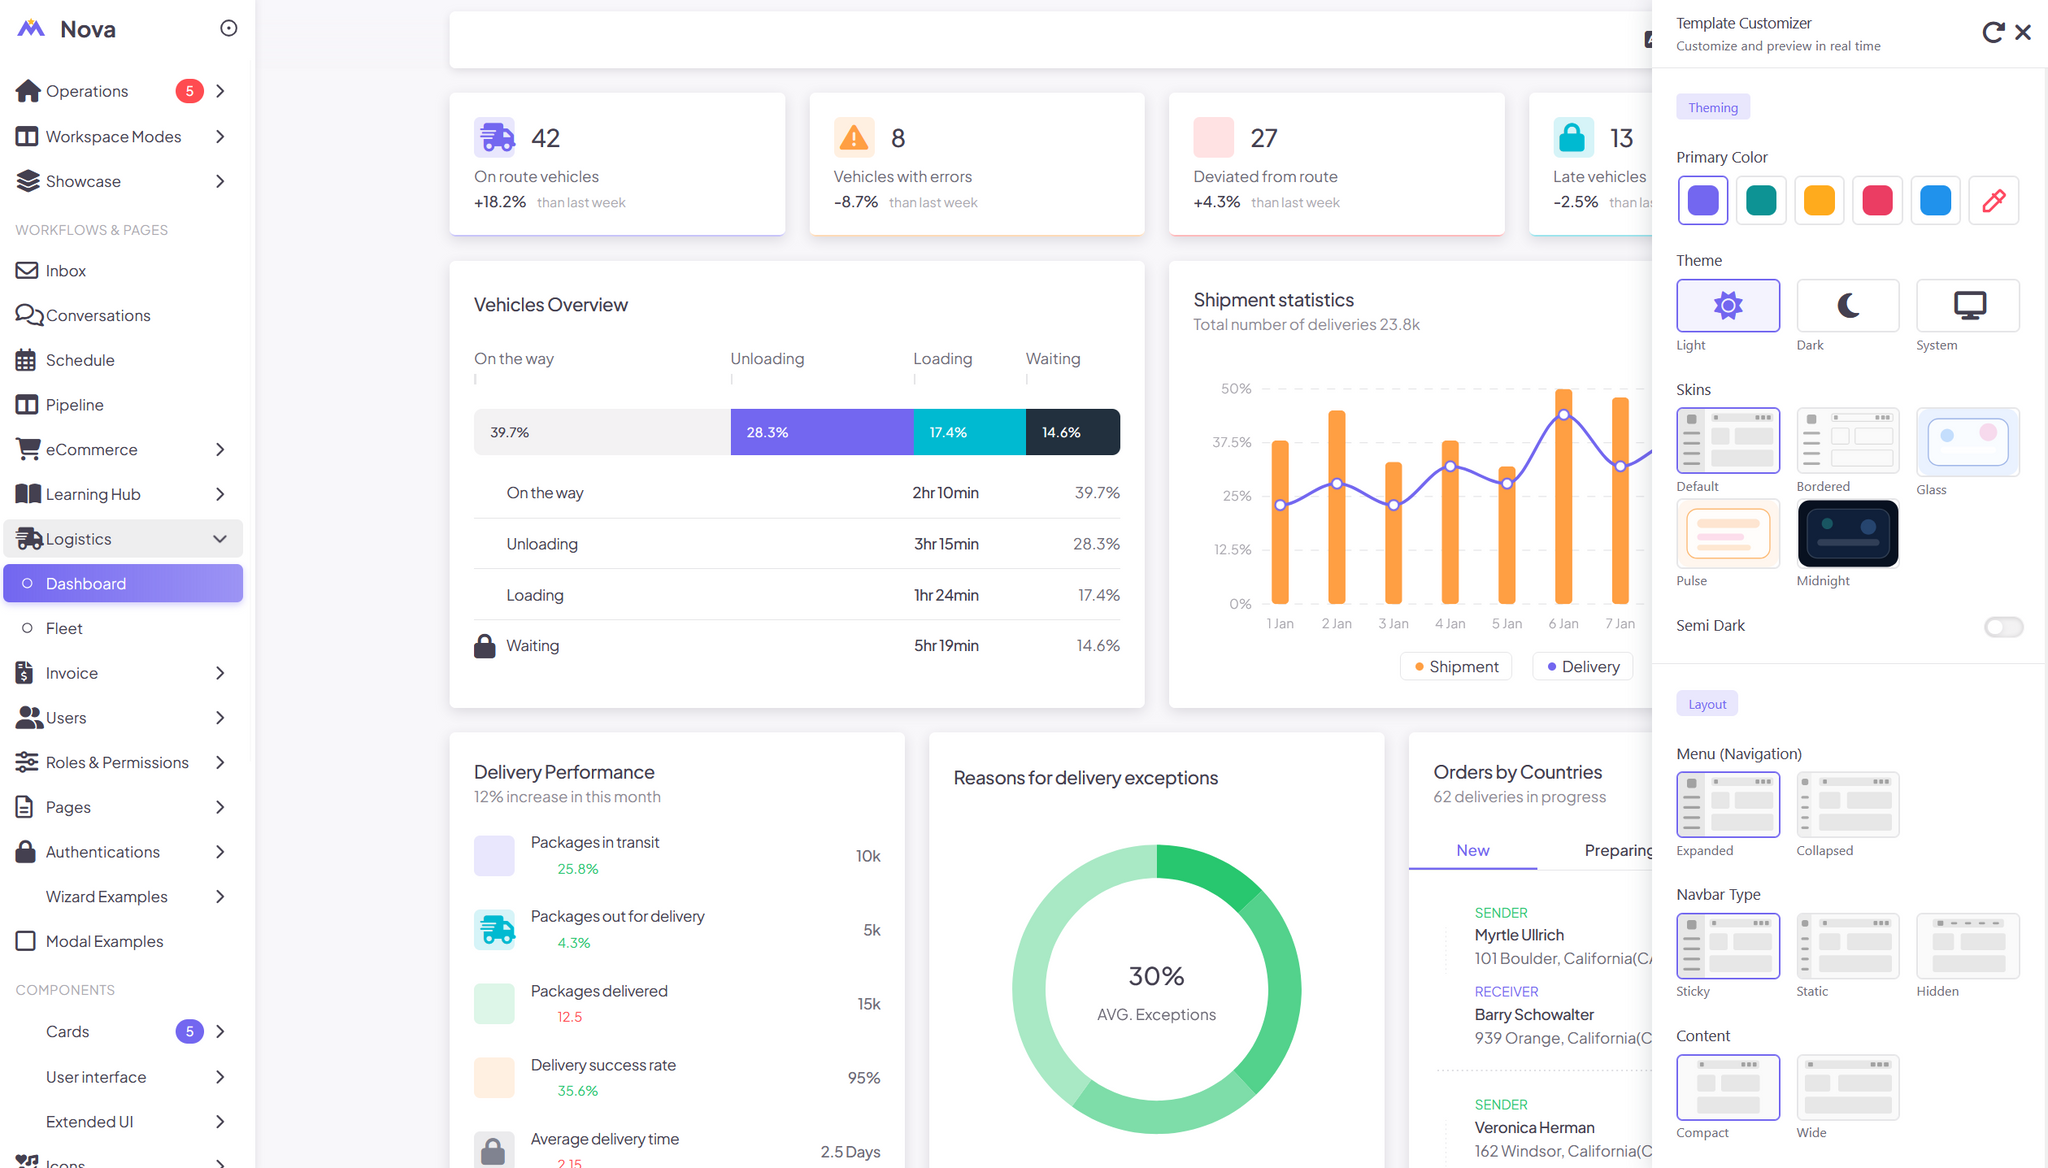Collapse the Logistics menu chevron

pos(220,539)
